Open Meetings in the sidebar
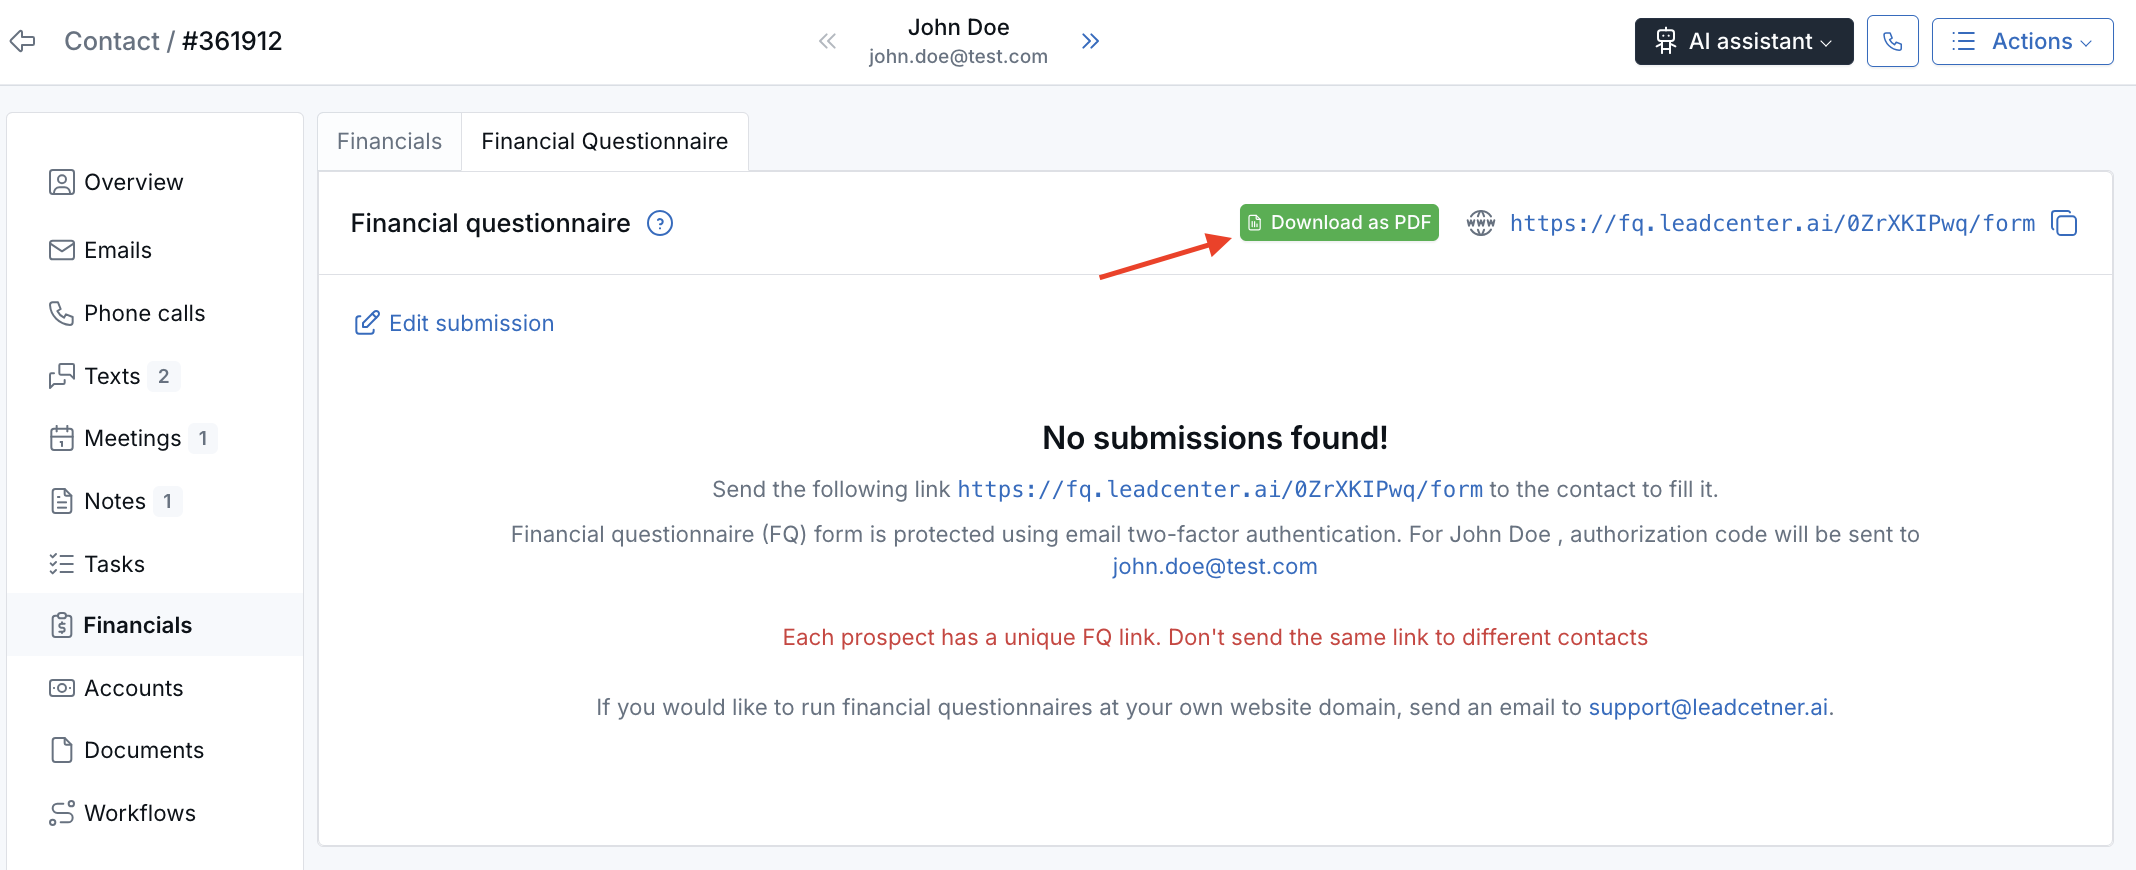 tap(132, 438)
